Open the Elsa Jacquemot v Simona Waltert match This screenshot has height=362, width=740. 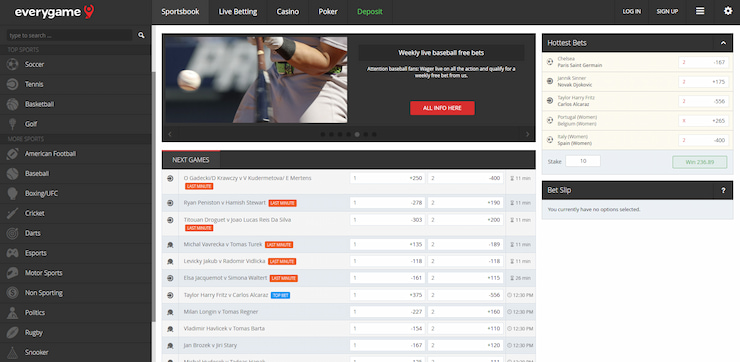[x=226, y=278]
